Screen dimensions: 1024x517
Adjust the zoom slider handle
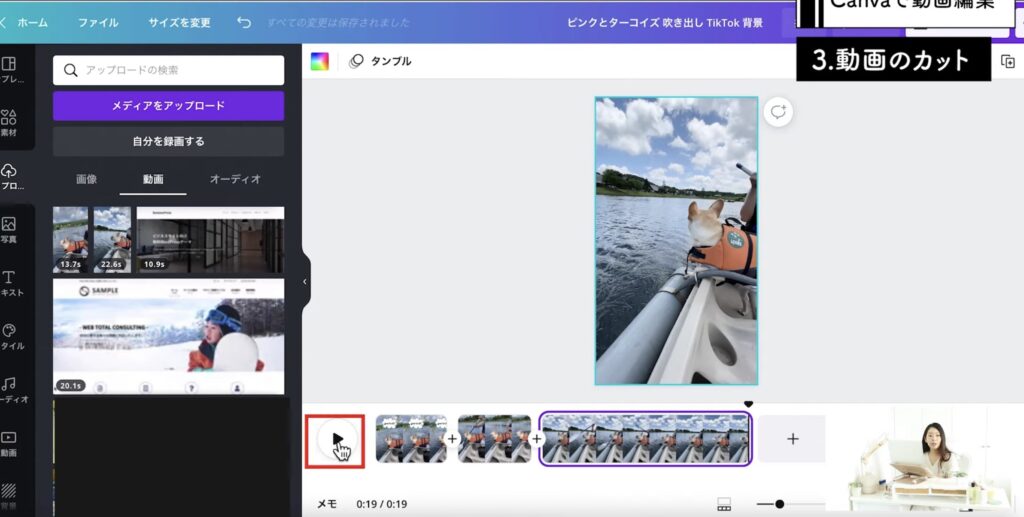click(779, 504)
